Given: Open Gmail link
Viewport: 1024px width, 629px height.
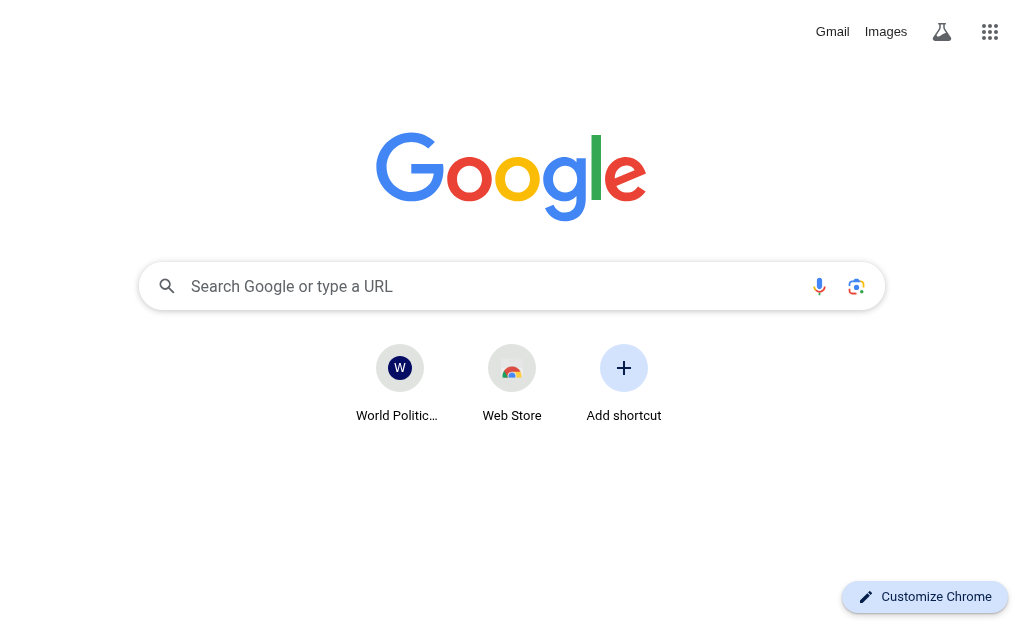Looking at the screenshot, I should pyautogui.click(x=832, y=32).
